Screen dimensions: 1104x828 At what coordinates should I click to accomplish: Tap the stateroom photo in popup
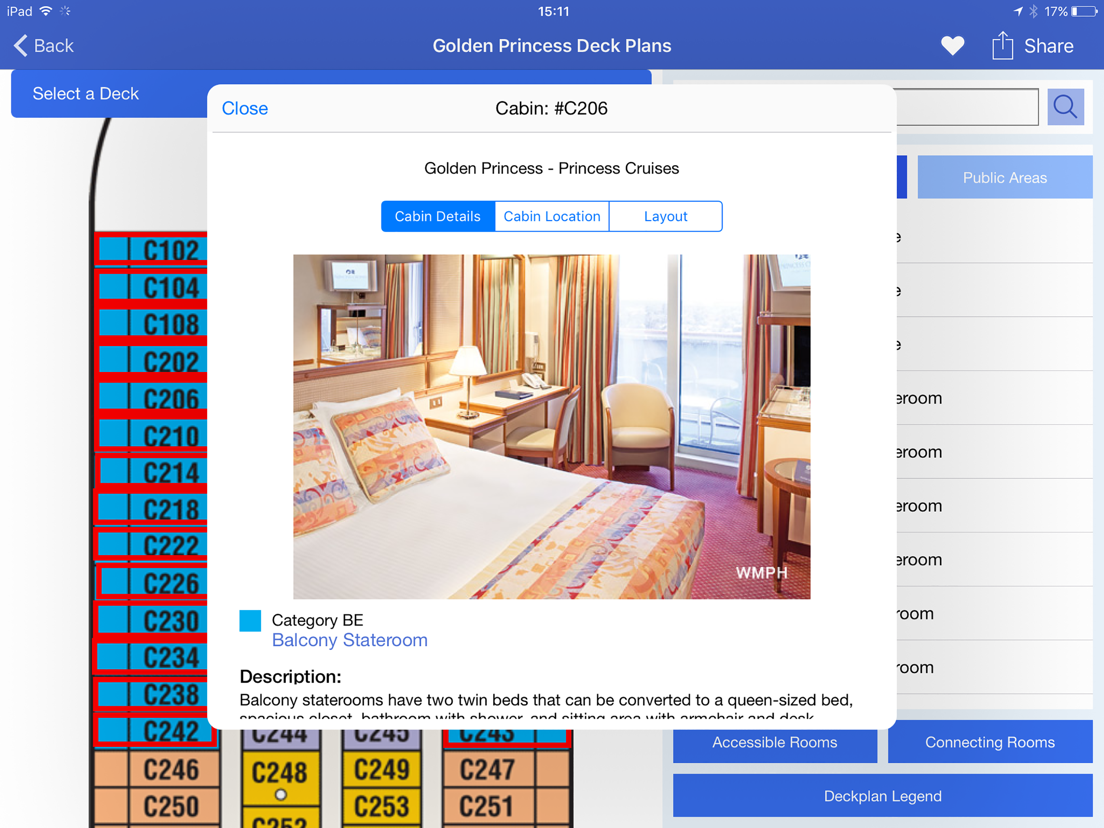(x=551, y=427)
